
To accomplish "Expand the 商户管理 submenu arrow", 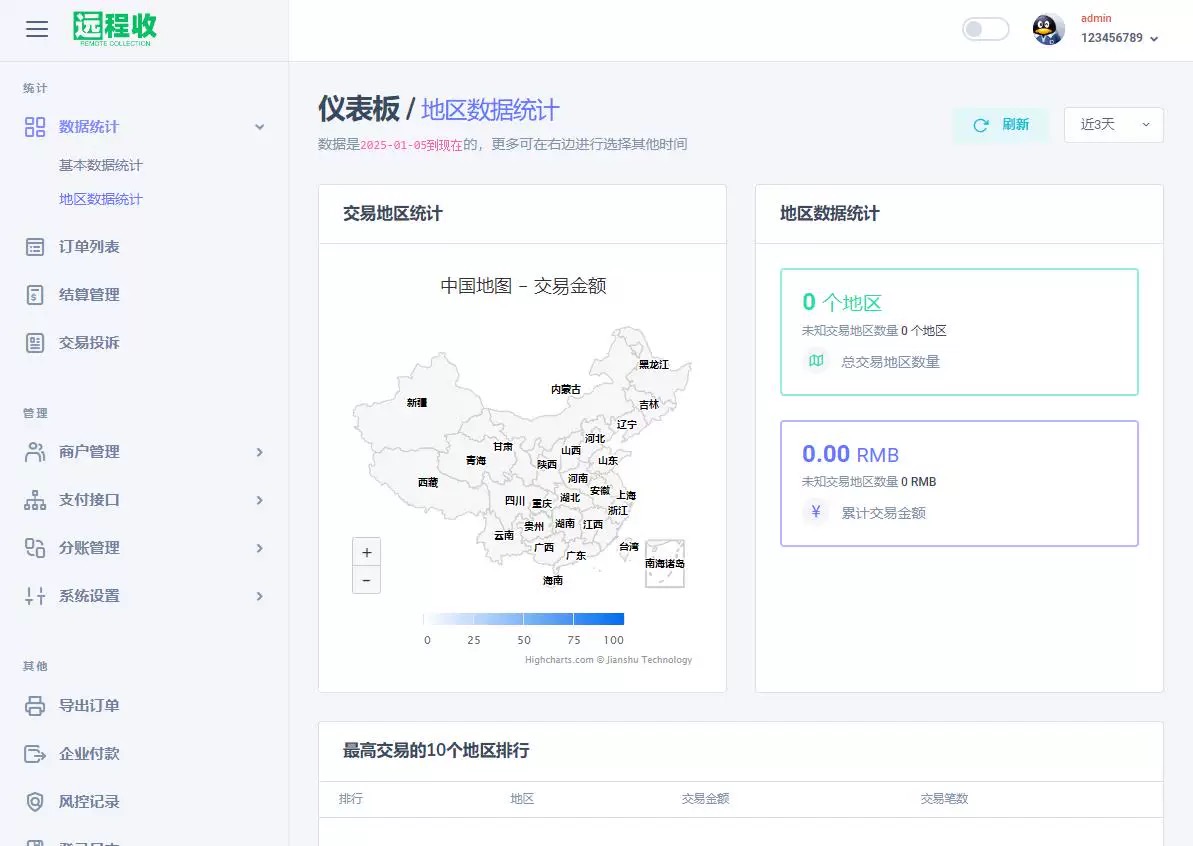I will 259,453.
